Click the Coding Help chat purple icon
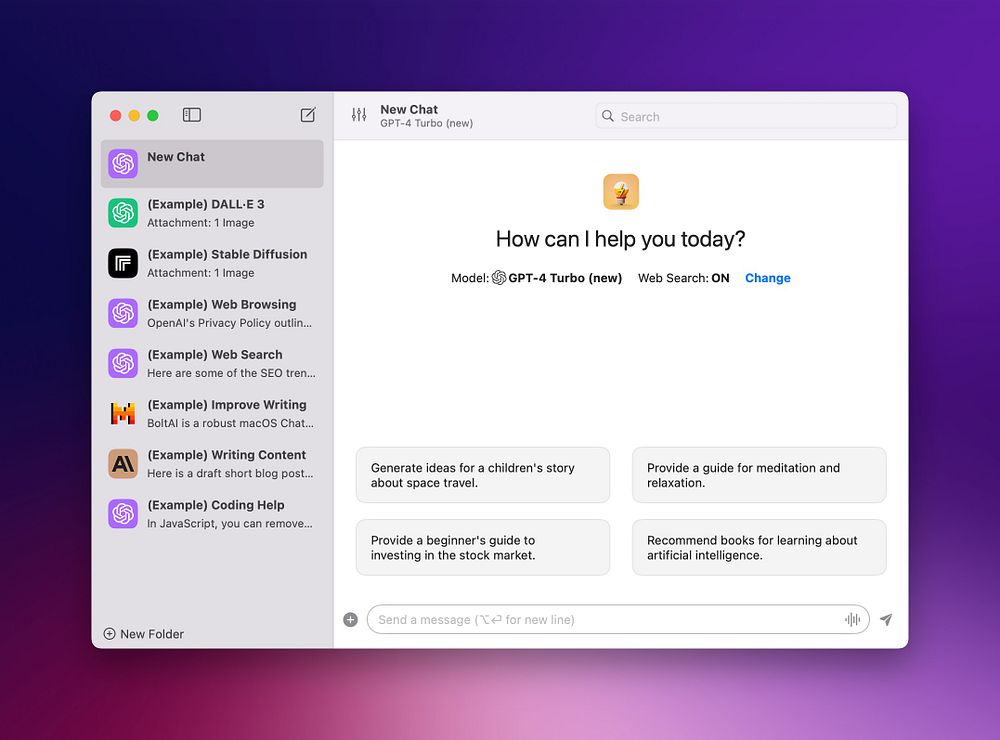Screen dimensions: 1000x740 [x=123, y=514]
